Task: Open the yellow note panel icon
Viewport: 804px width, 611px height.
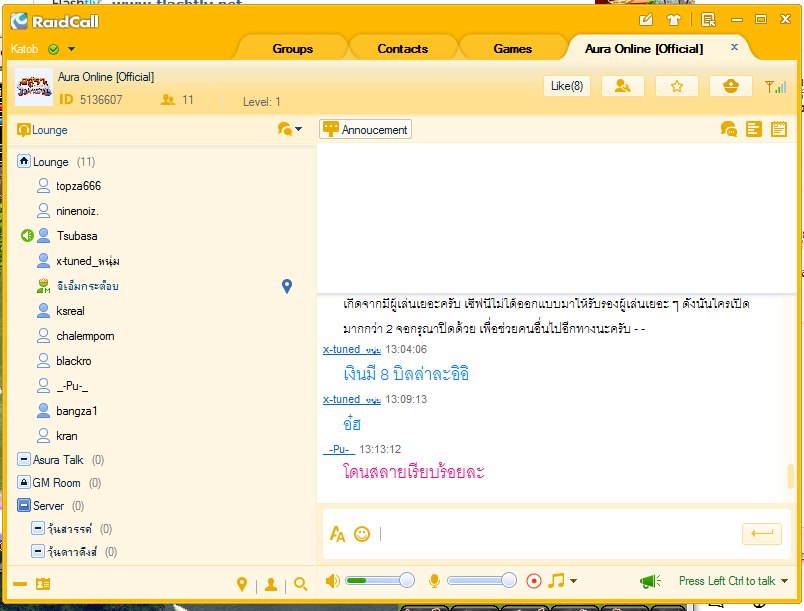Action: coord(754,129)
